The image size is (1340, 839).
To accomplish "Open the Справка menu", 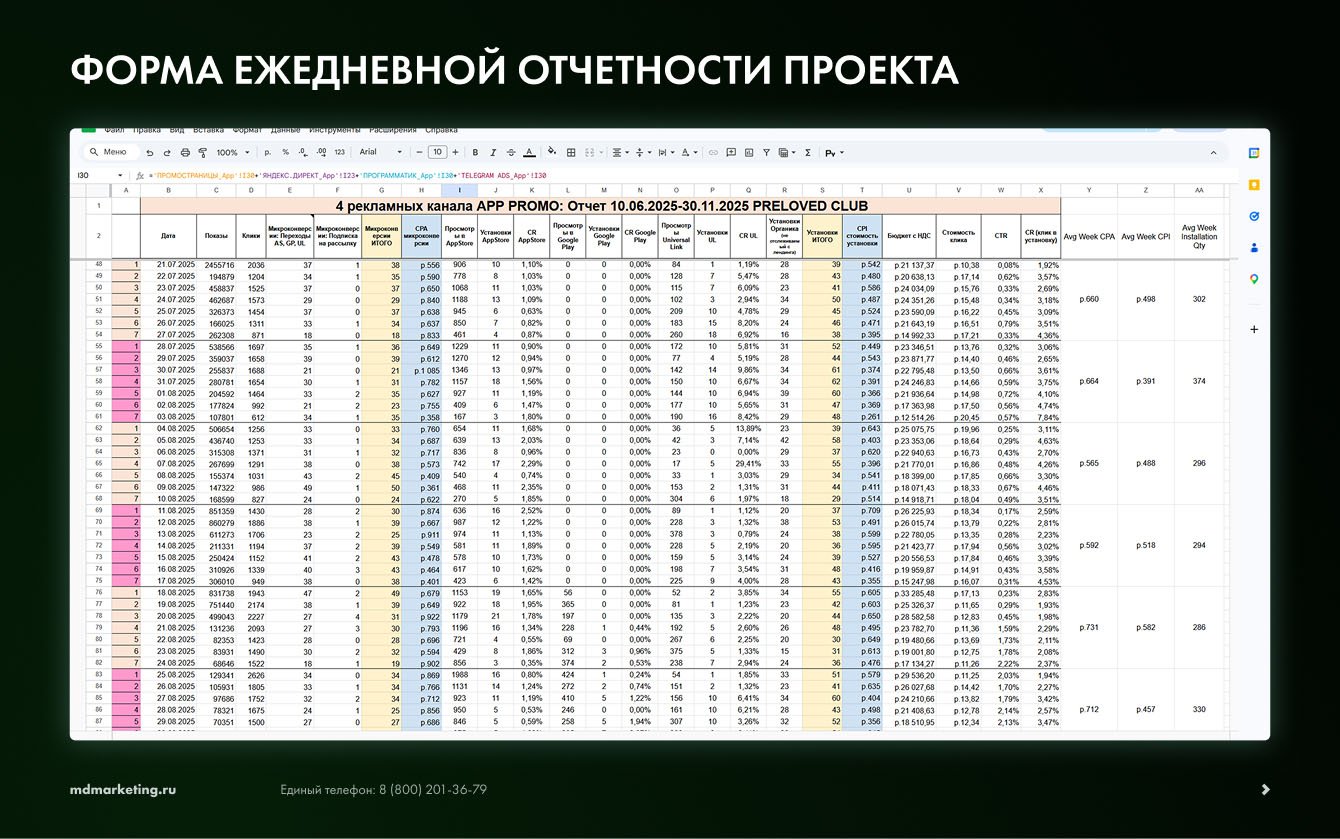I will pos(441,130).
